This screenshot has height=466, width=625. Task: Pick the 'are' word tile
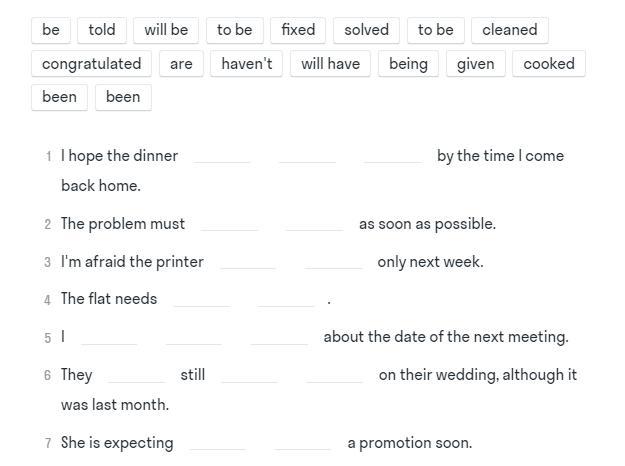click(x=181, y=63)
